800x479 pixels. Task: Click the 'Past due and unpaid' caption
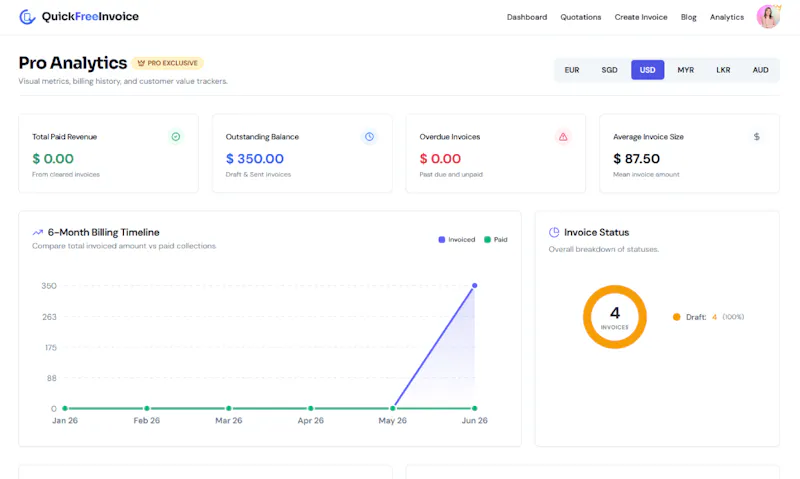pos(451,174)
